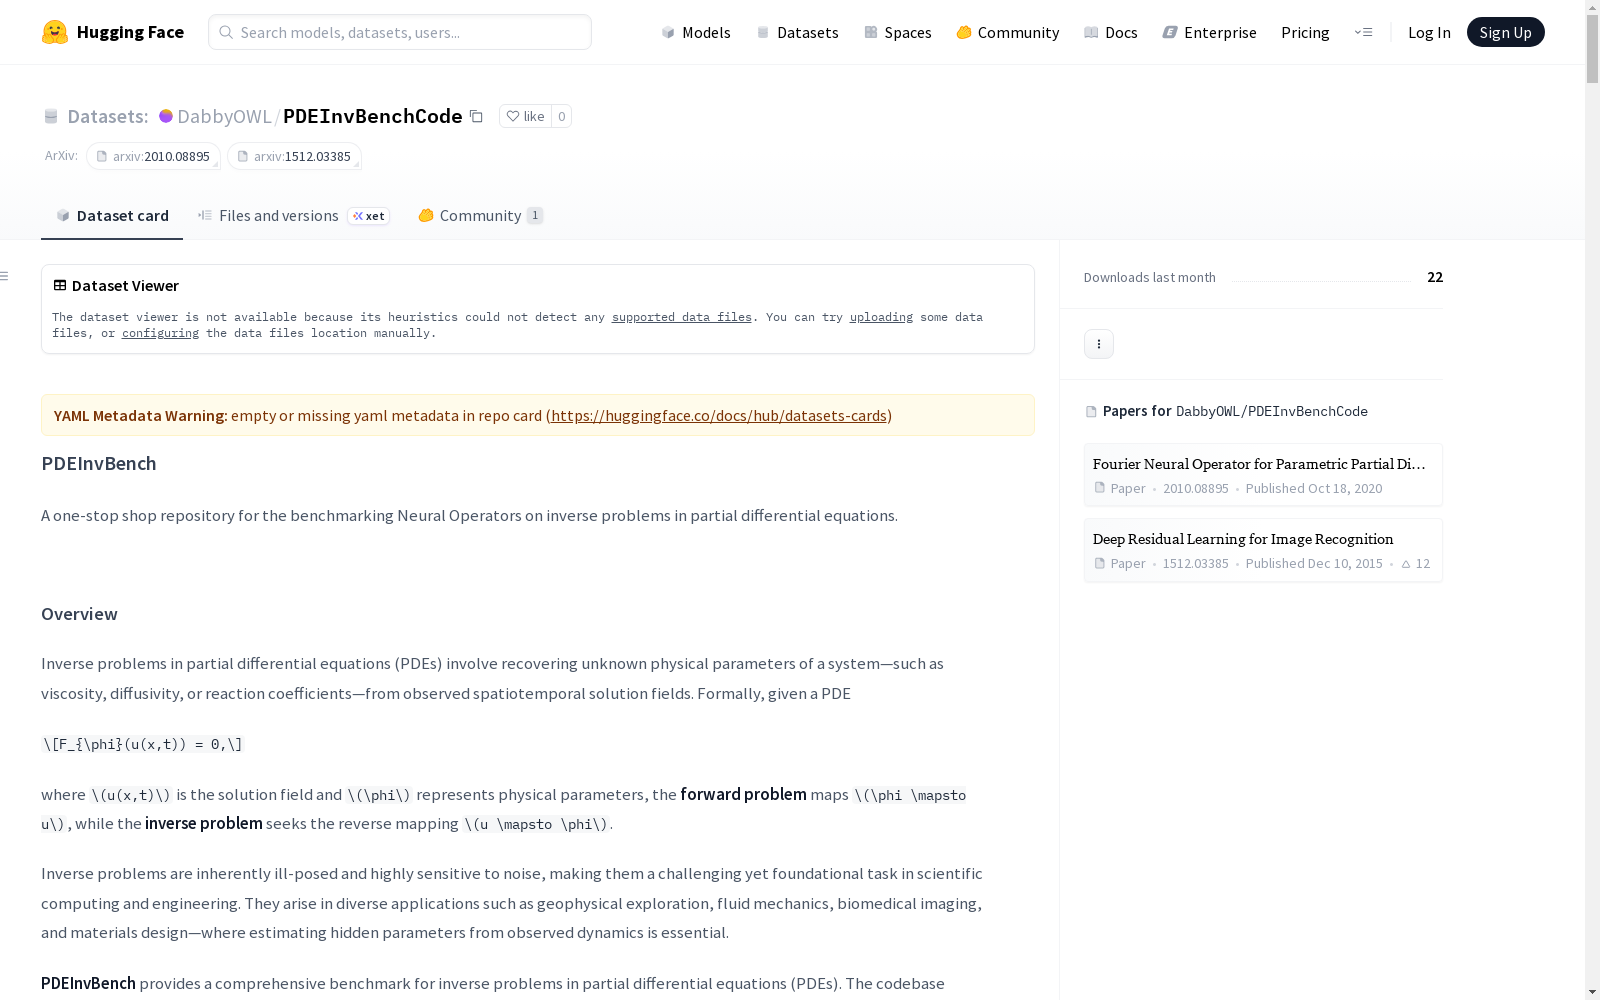Screen dimensions: 1600x1000
Task: Open the DabbyOWL profile link
Action: pos(224,116)
